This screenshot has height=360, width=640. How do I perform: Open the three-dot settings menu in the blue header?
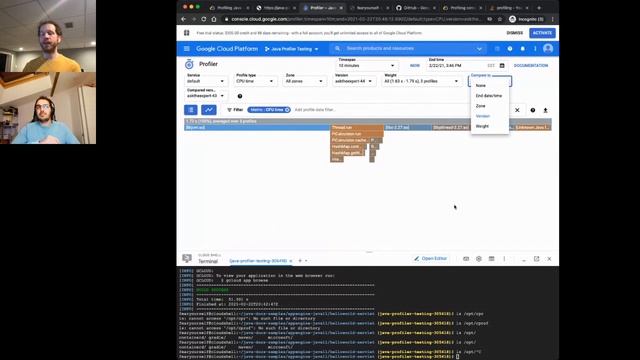pyautogui.click(x=535, y=49)
